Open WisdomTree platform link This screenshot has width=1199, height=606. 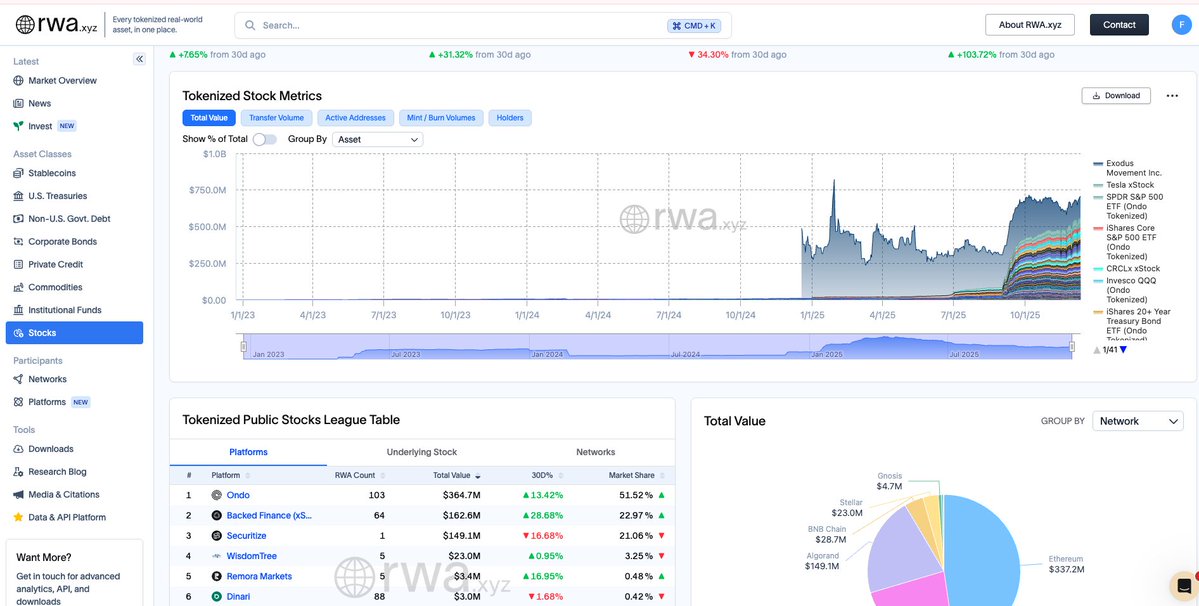tap(252, 556)
